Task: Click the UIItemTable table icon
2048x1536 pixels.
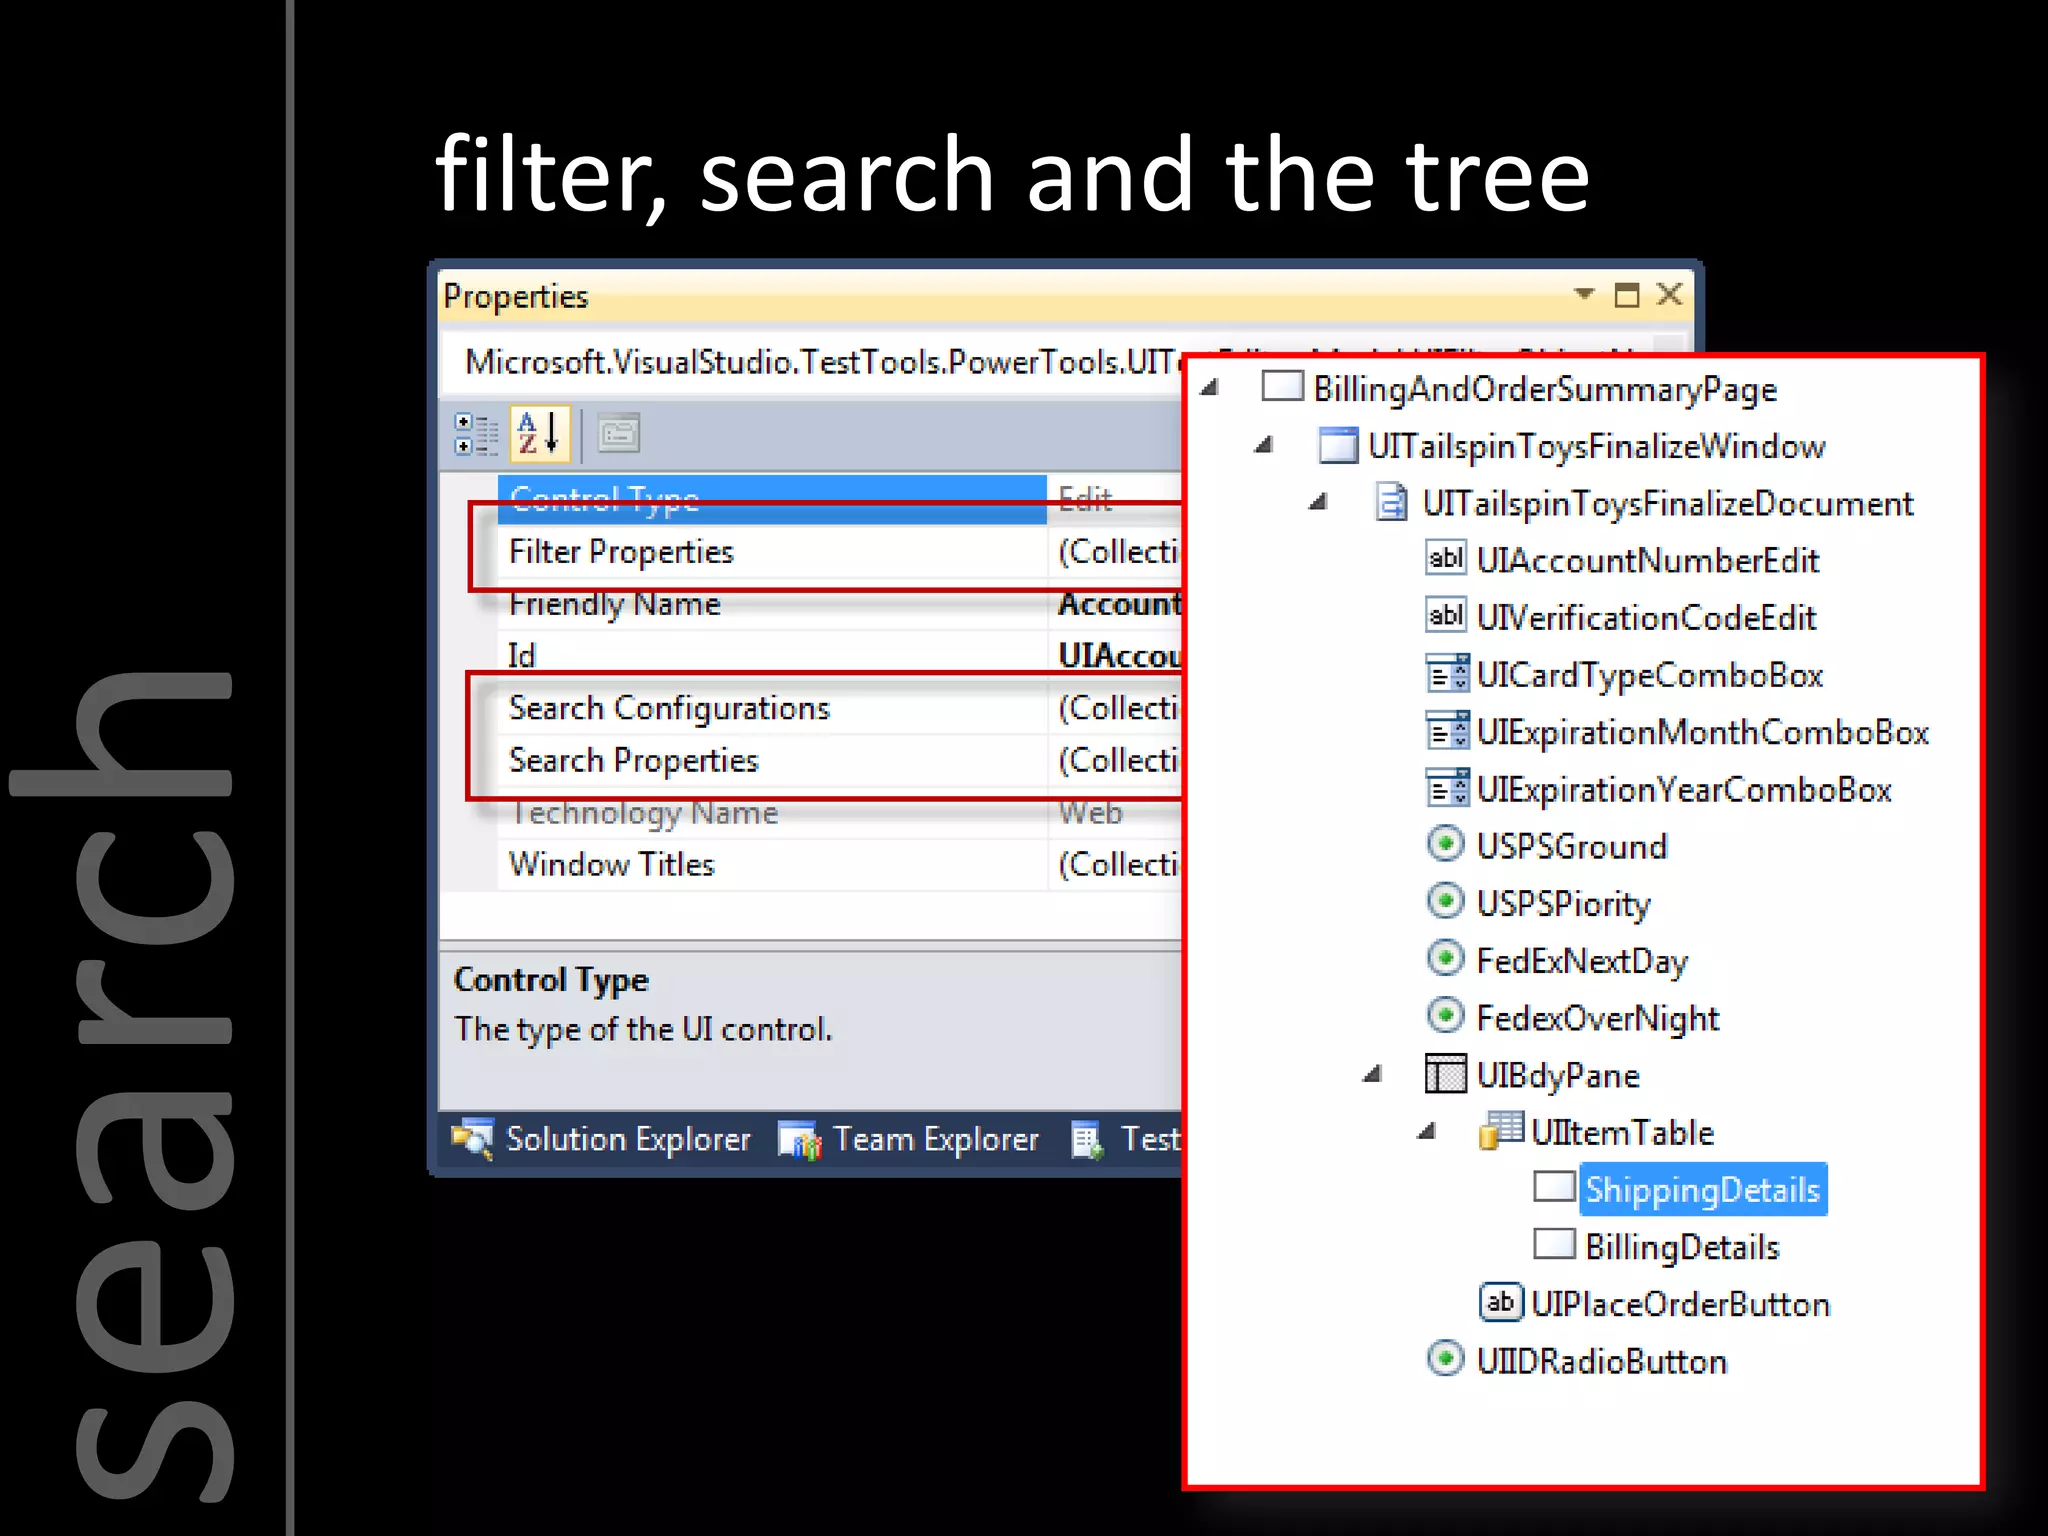Action: [1500, 1131]
